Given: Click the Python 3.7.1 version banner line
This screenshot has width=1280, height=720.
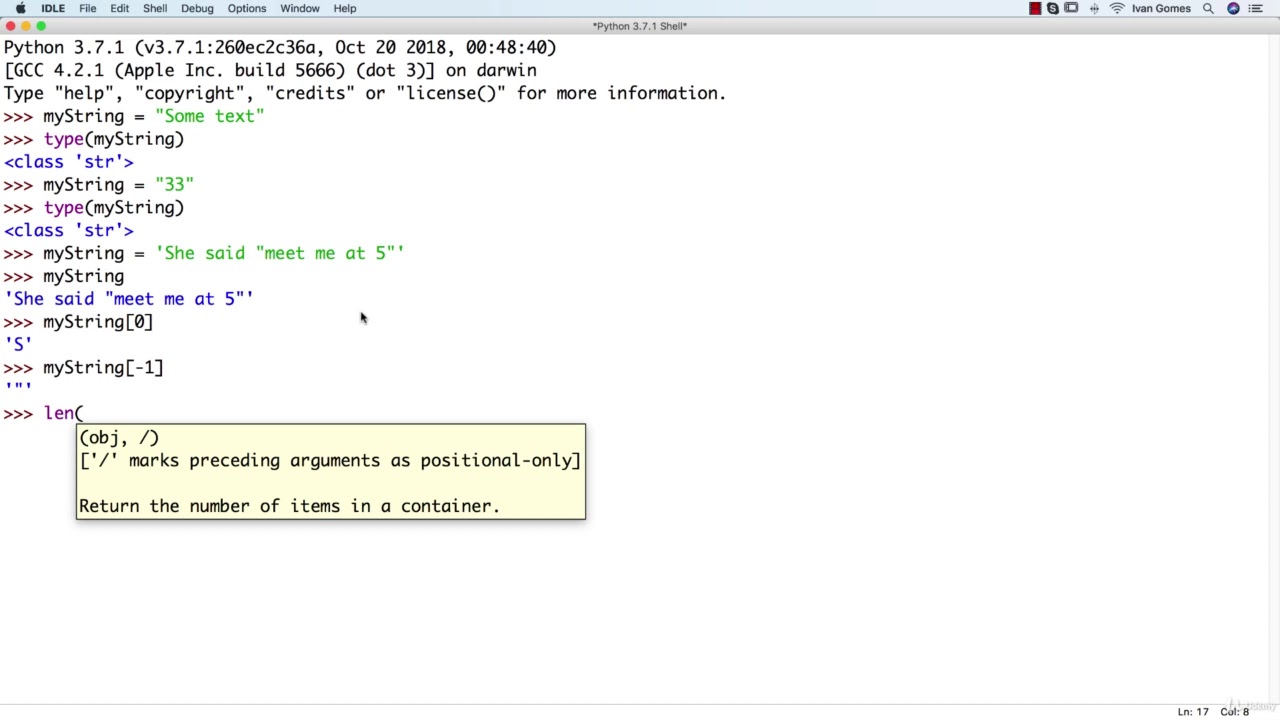Looking at the screenshot, I should pyautogui.click(x=280, y=47).
